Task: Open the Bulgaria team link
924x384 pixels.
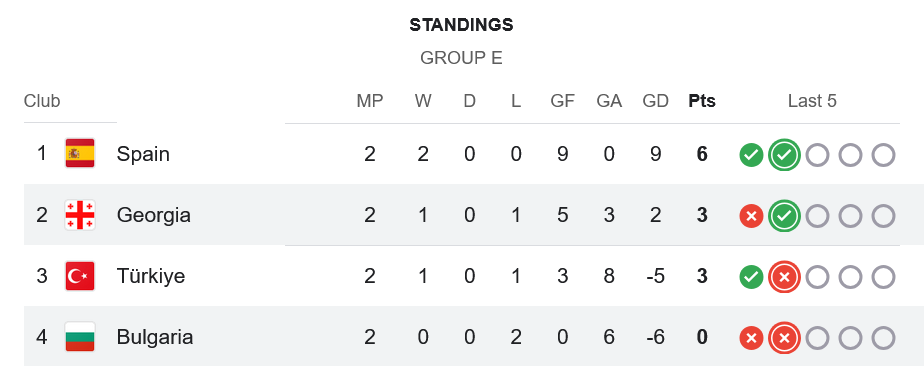Action: point(155,337)
